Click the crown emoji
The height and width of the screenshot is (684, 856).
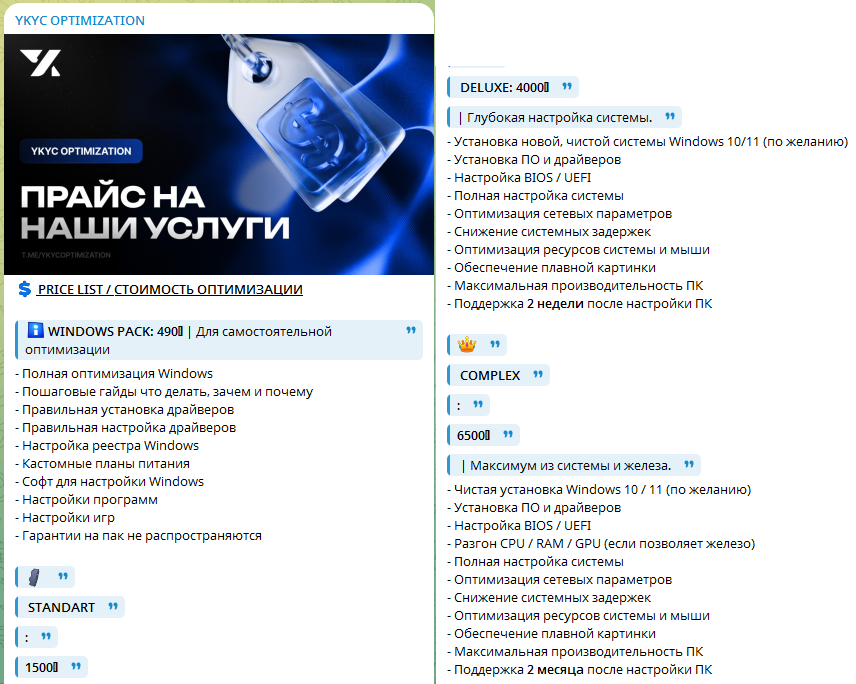[466, 345]
